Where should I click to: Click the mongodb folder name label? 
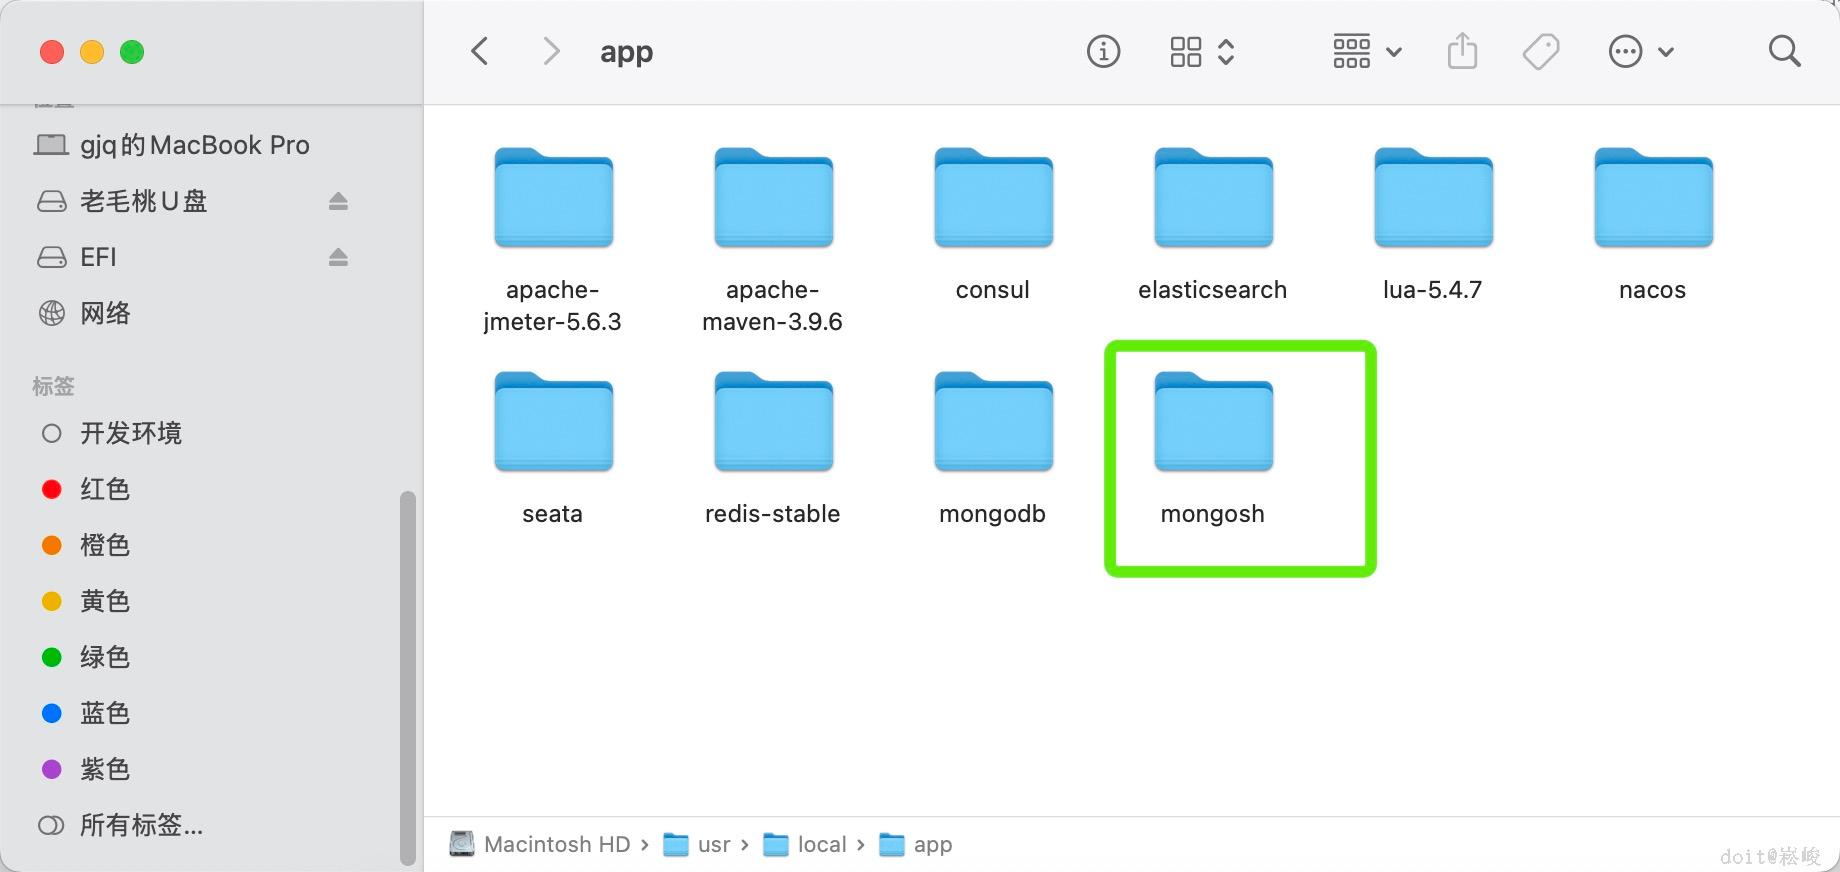(993, 513)
